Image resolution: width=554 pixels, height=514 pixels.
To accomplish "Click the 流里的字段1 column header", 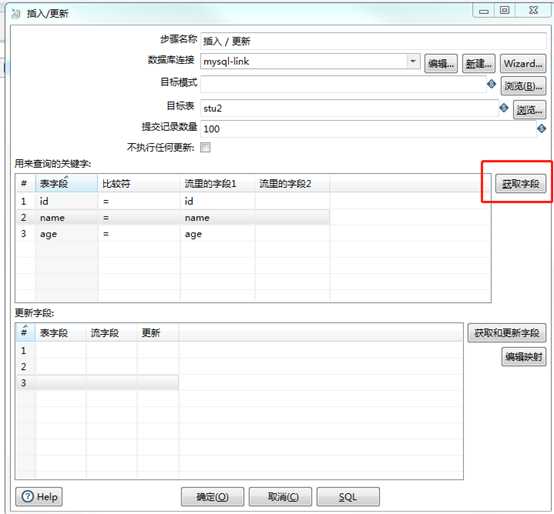I will (218, 184).
